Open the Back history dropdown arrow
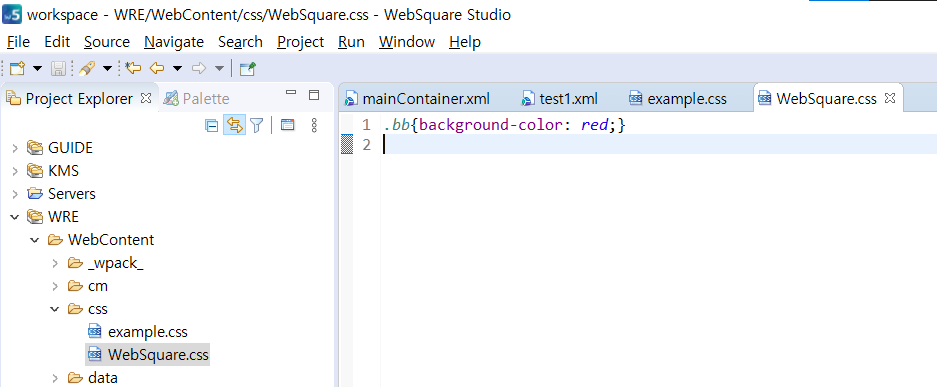The height and width of the screenshot is (387, 937). coord(177,69)
